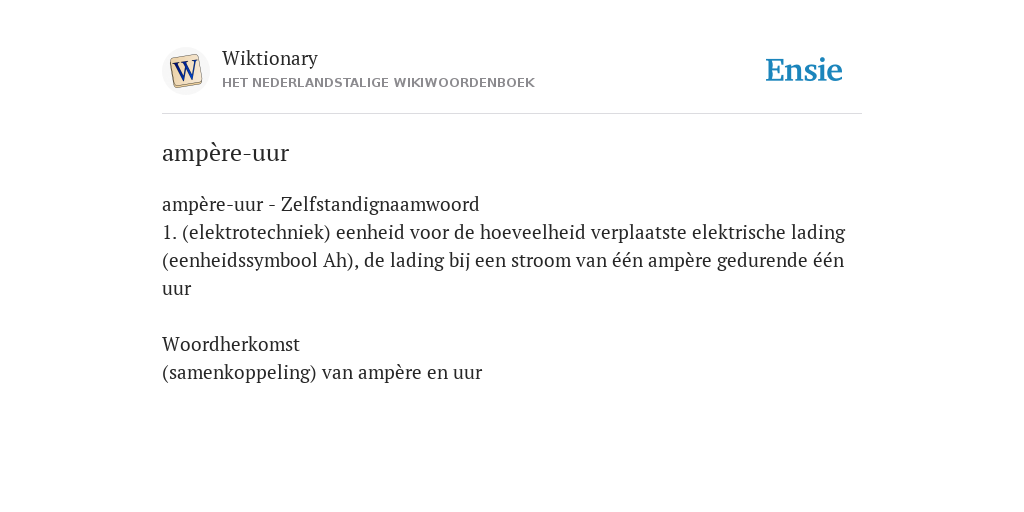Click the number '1.' starting the definition

pos(169,232)
